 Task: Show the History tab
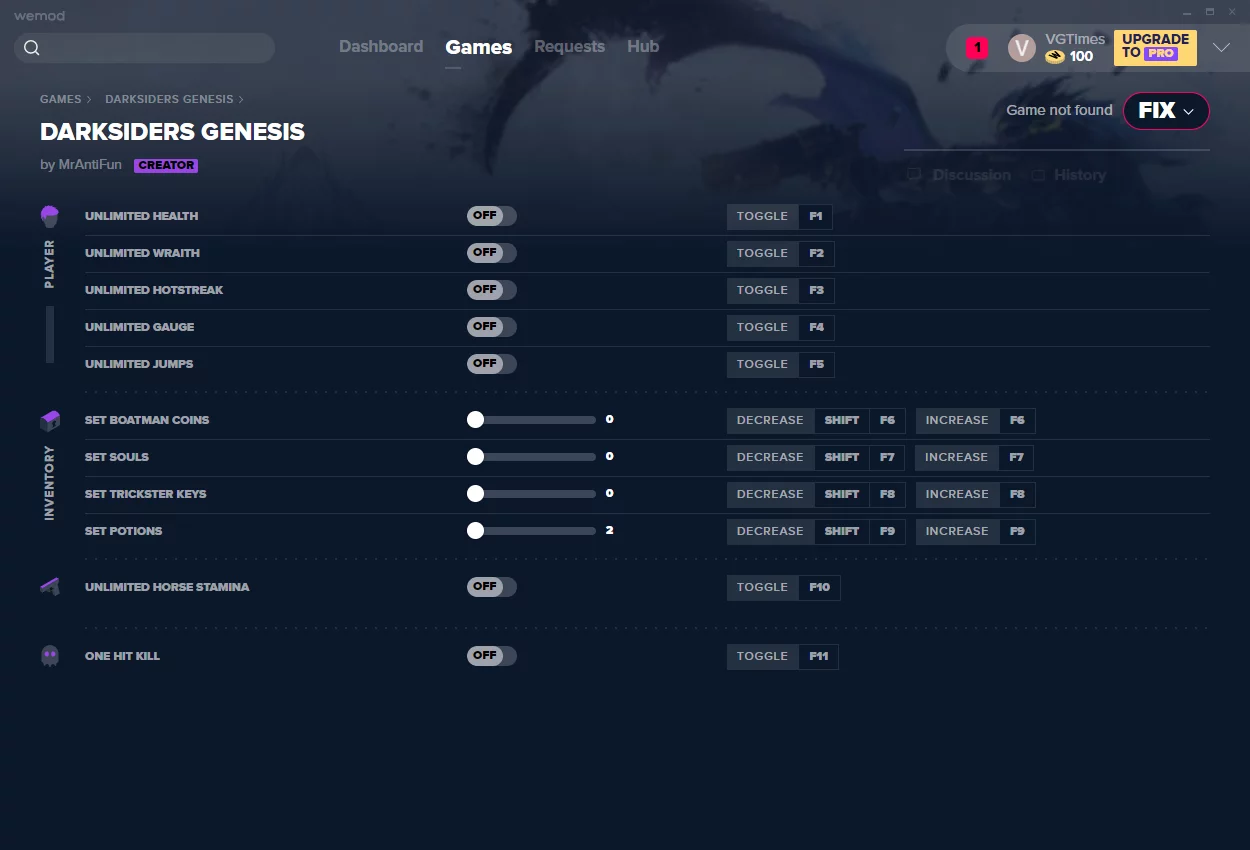tap(1068, 175)
